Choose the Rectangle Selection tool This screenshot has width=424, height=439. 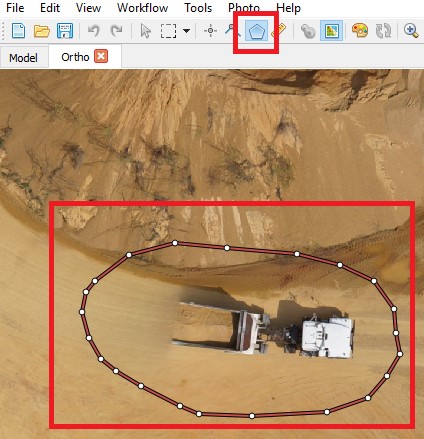(169, 31)
